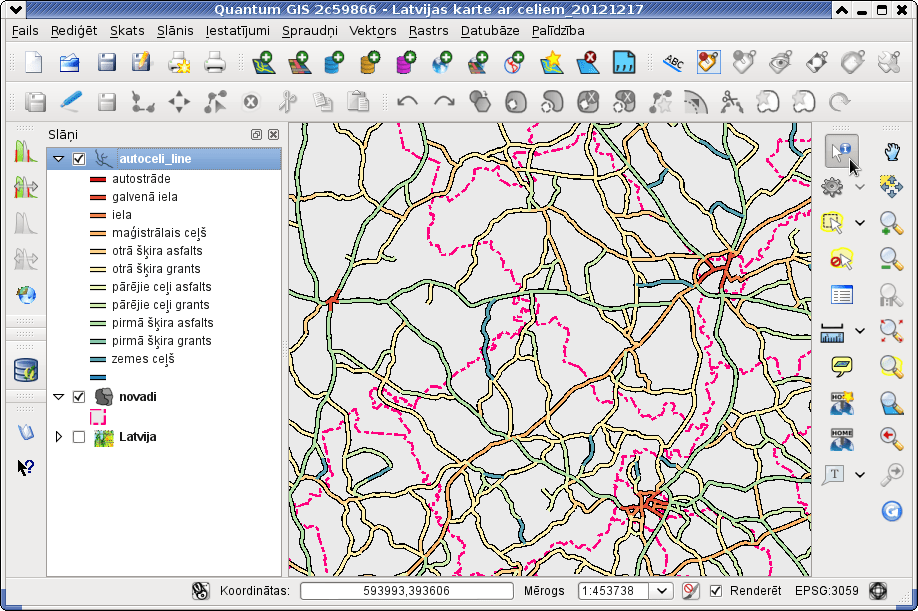Click the pink dashed novadi symbol swatch
918x611 pixels.
click(98, 417)
